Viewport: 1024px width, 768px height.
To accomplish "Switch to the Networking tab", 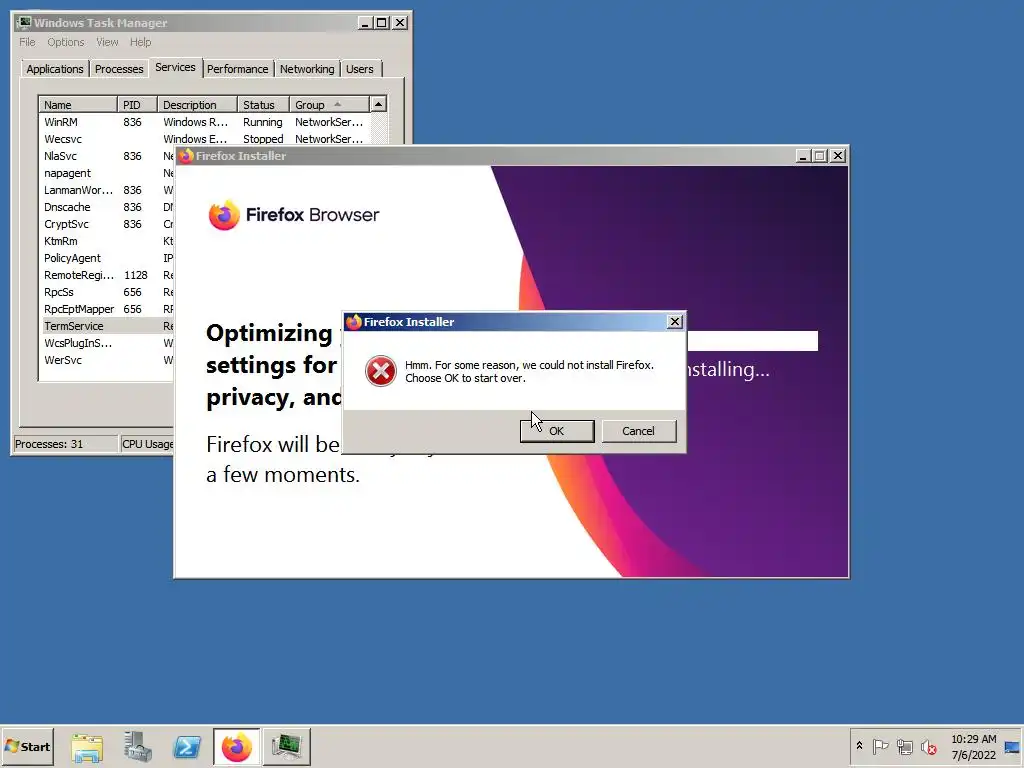I will 307,69.
